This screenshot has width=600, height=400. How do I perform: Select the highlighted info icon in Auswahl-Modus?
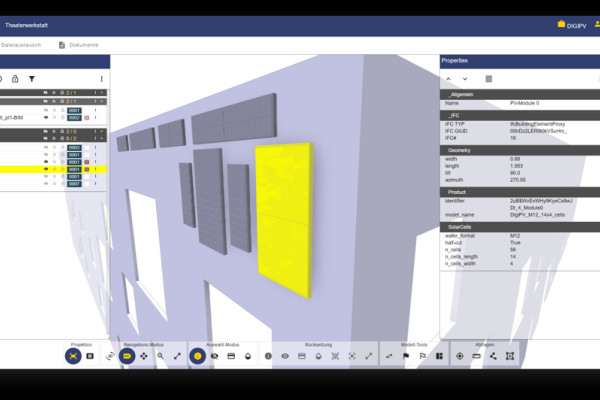pos(197,356)
